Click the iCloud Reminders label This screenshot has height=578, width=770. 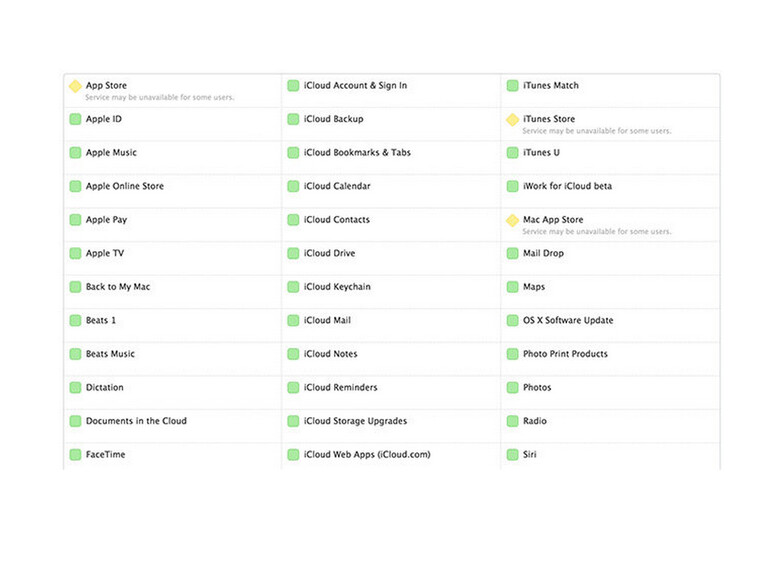[x=340, y=387]
